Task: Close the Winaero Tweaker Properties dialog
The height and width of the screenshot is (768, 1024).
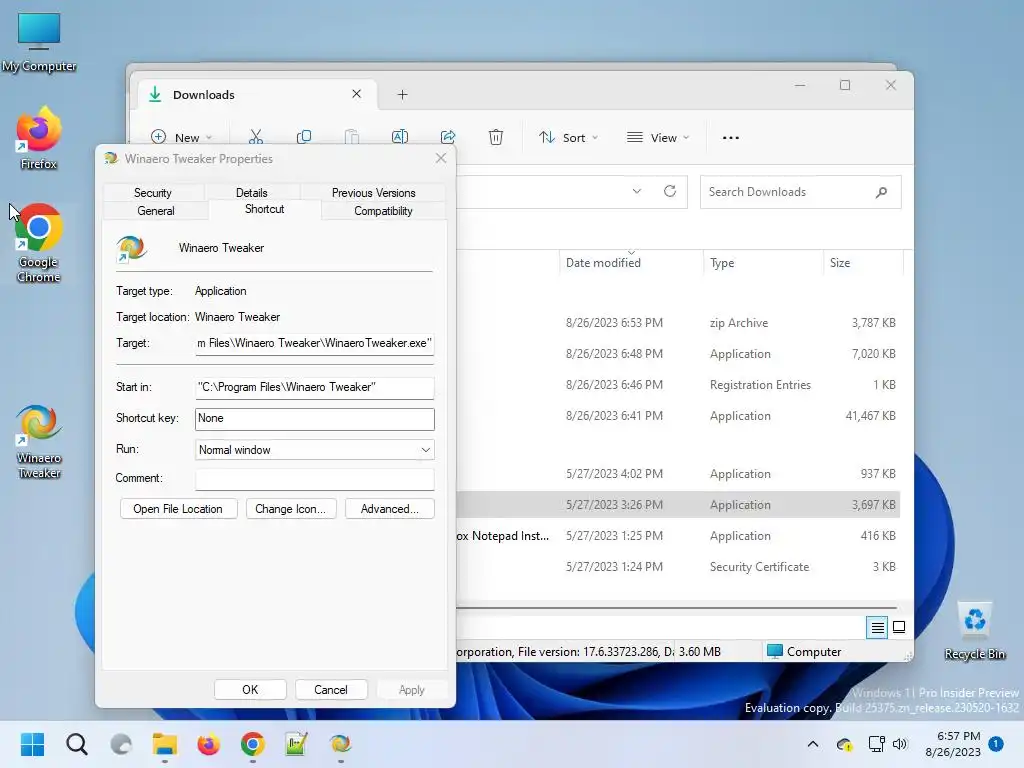Action: (441, 158)
